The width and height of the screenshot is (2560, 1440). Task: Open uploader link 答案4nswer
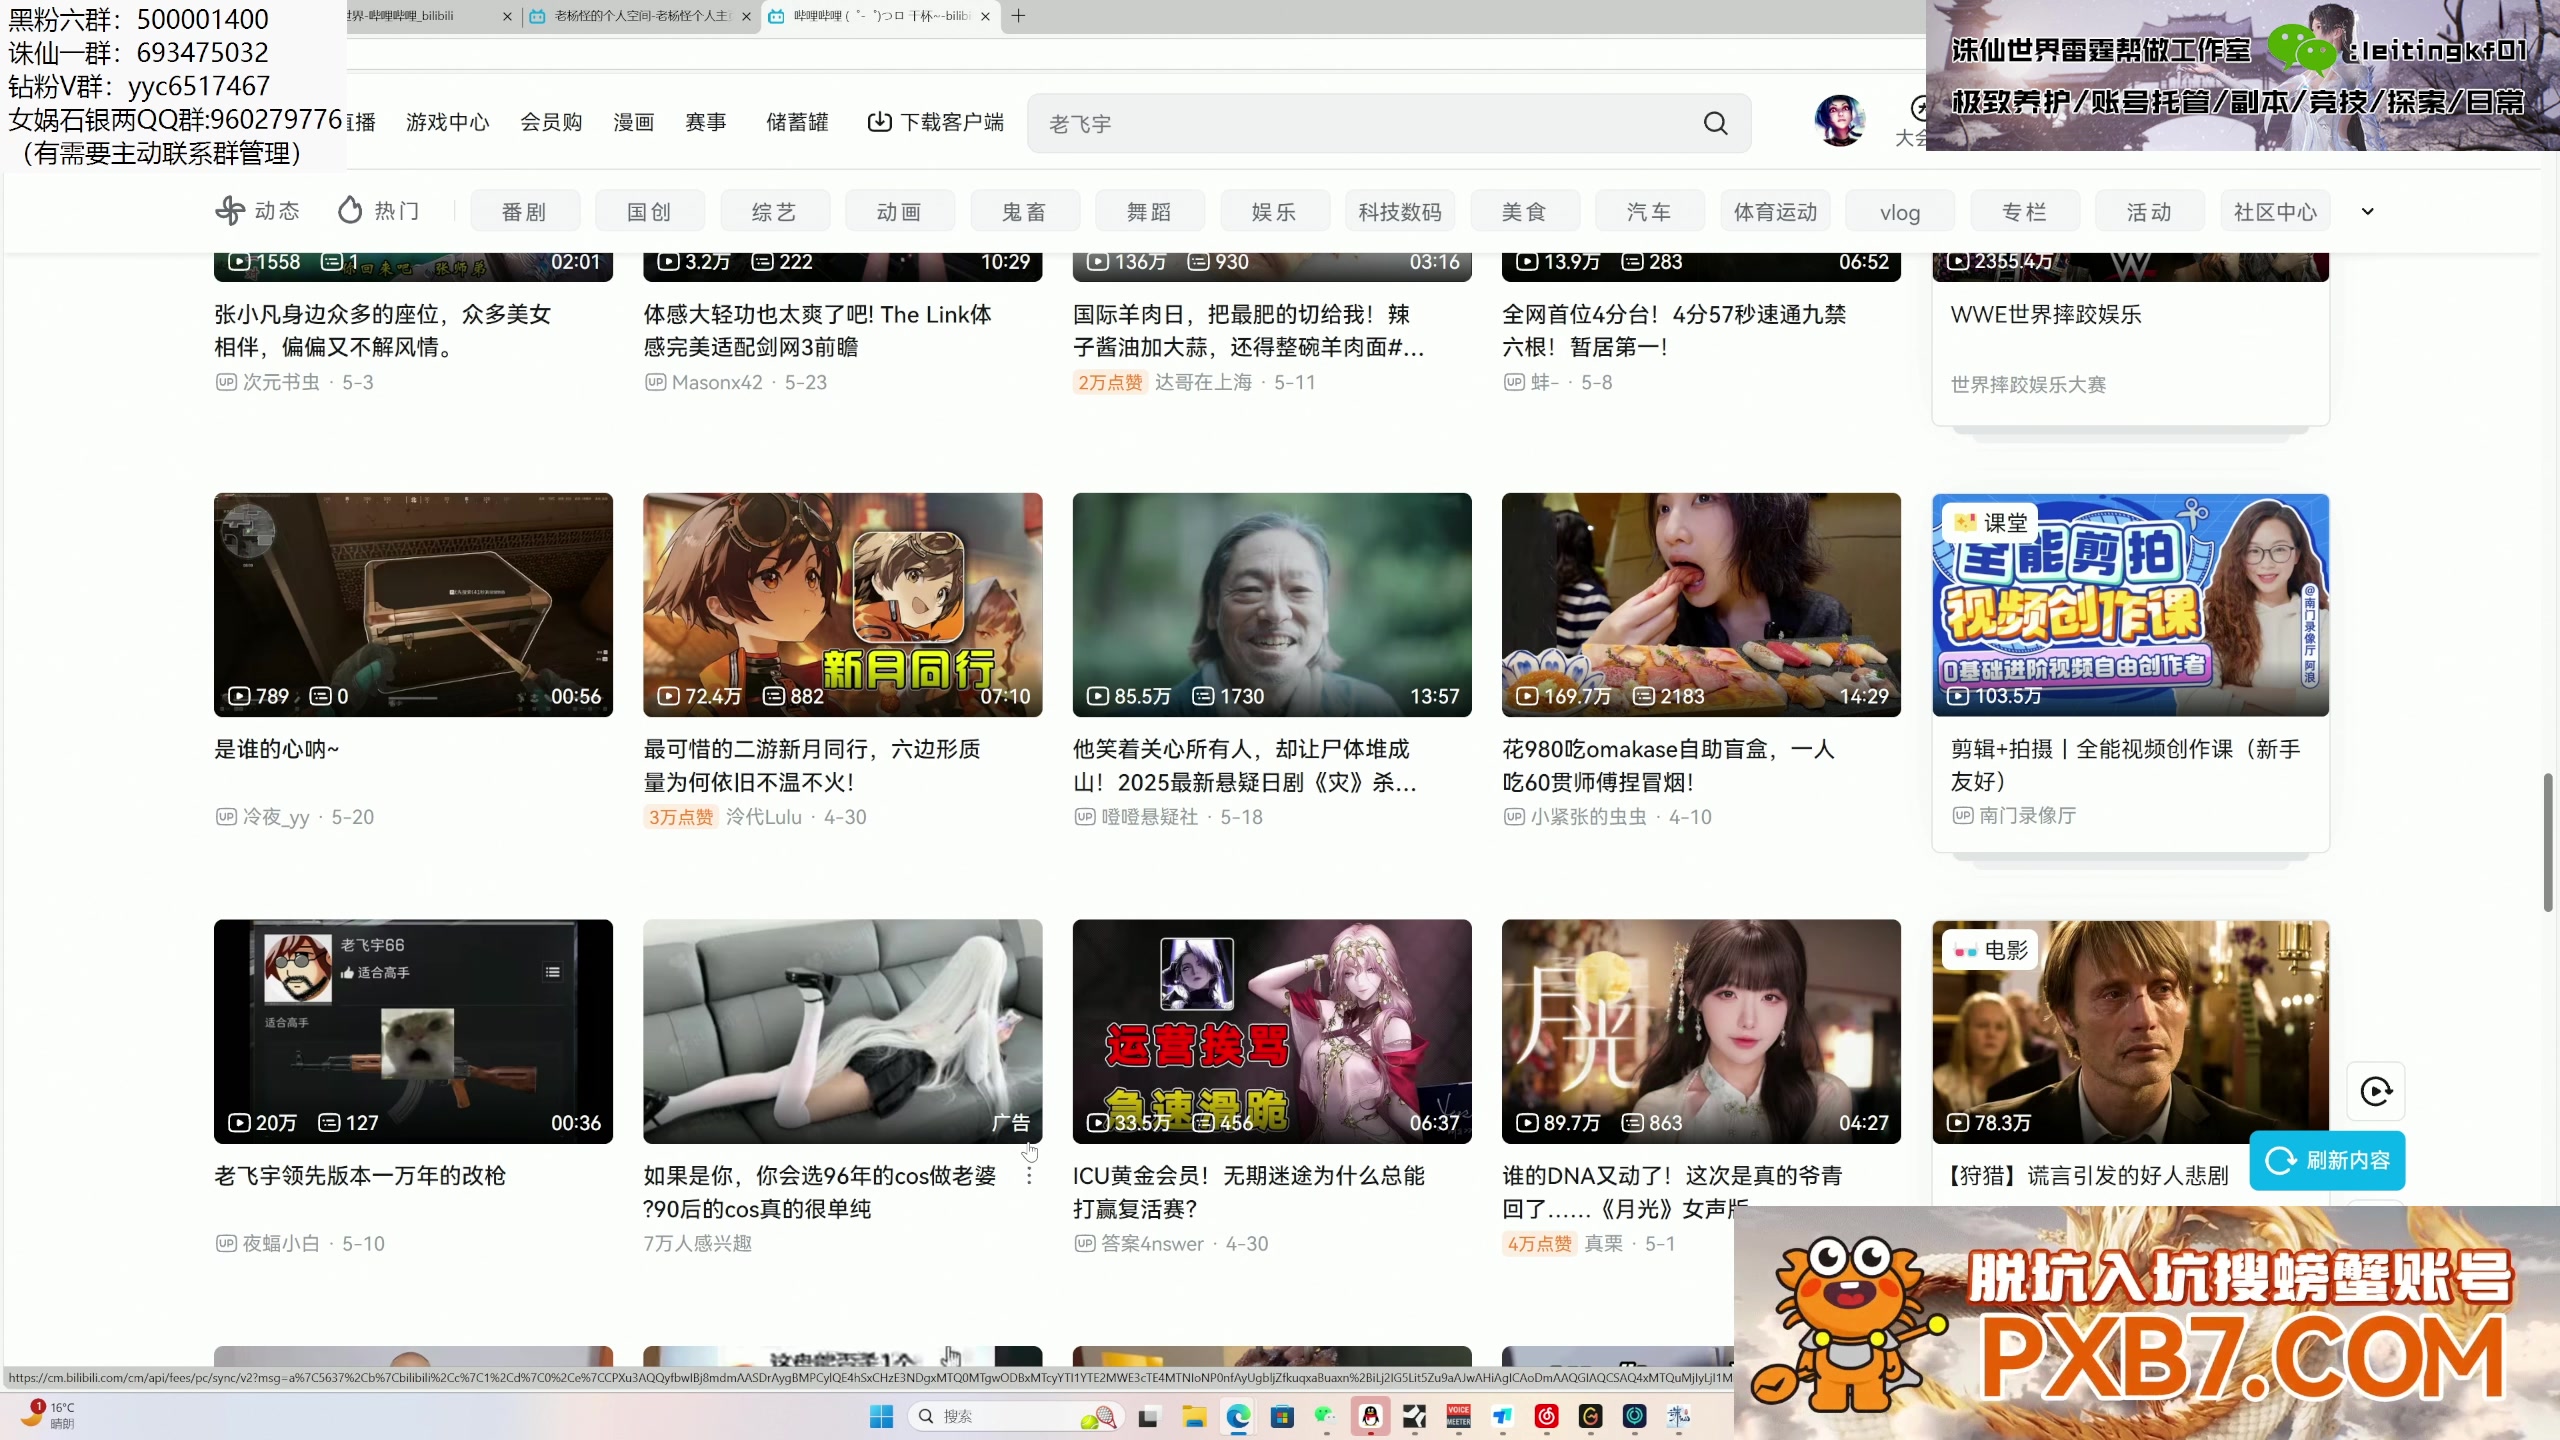click(1152, 1244)
